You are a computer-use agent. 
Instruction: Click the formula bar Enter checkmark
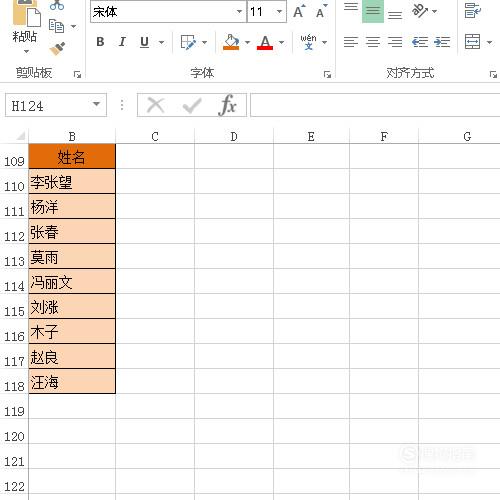tap(192, 106)
